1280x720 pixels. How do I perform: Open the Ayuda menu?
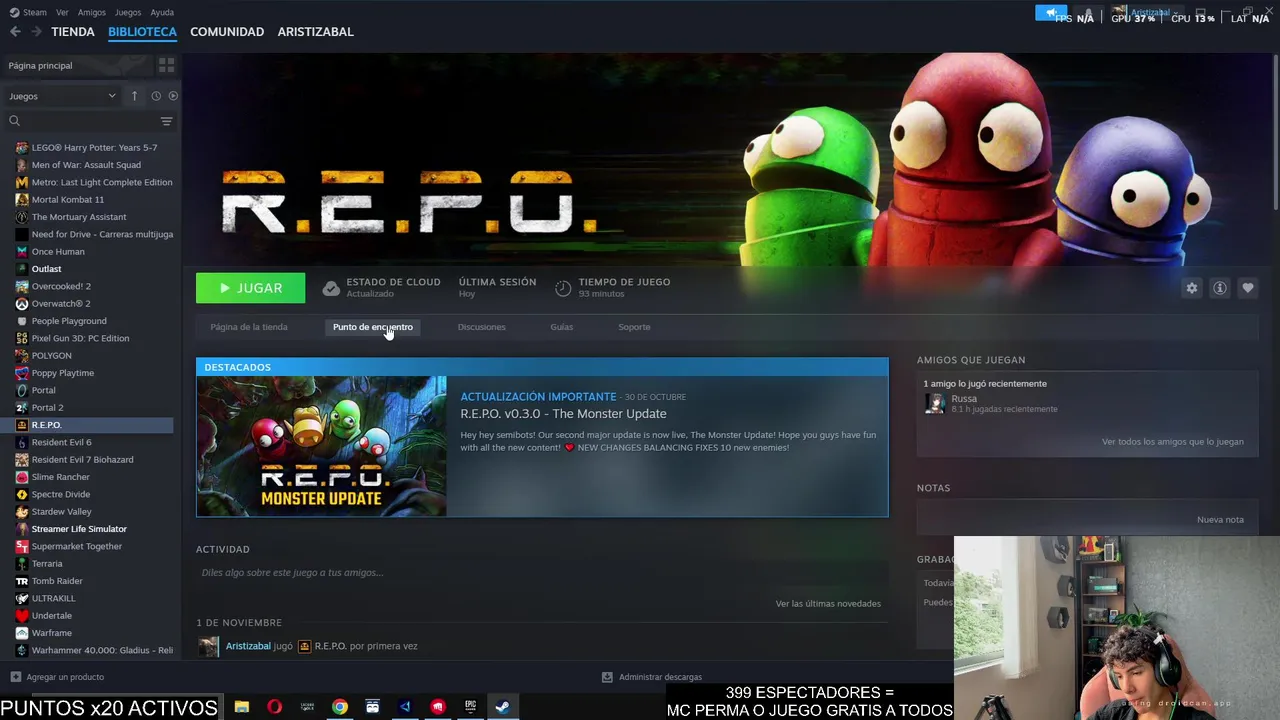pyautogui.click(x=162, y=13)
